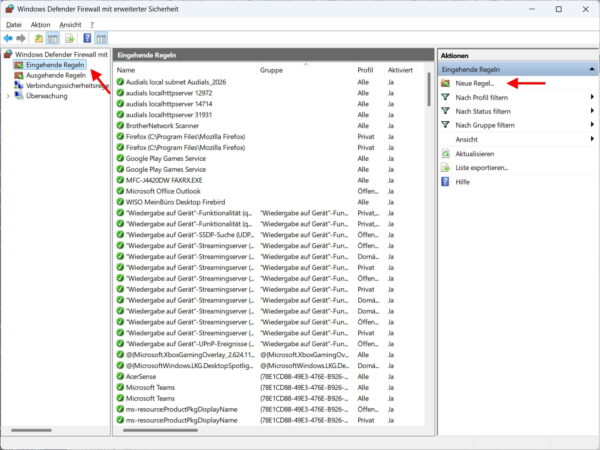Click the Up one level folder icon
The width and height of the screenshot is (600, 450).
pos(39,38)
